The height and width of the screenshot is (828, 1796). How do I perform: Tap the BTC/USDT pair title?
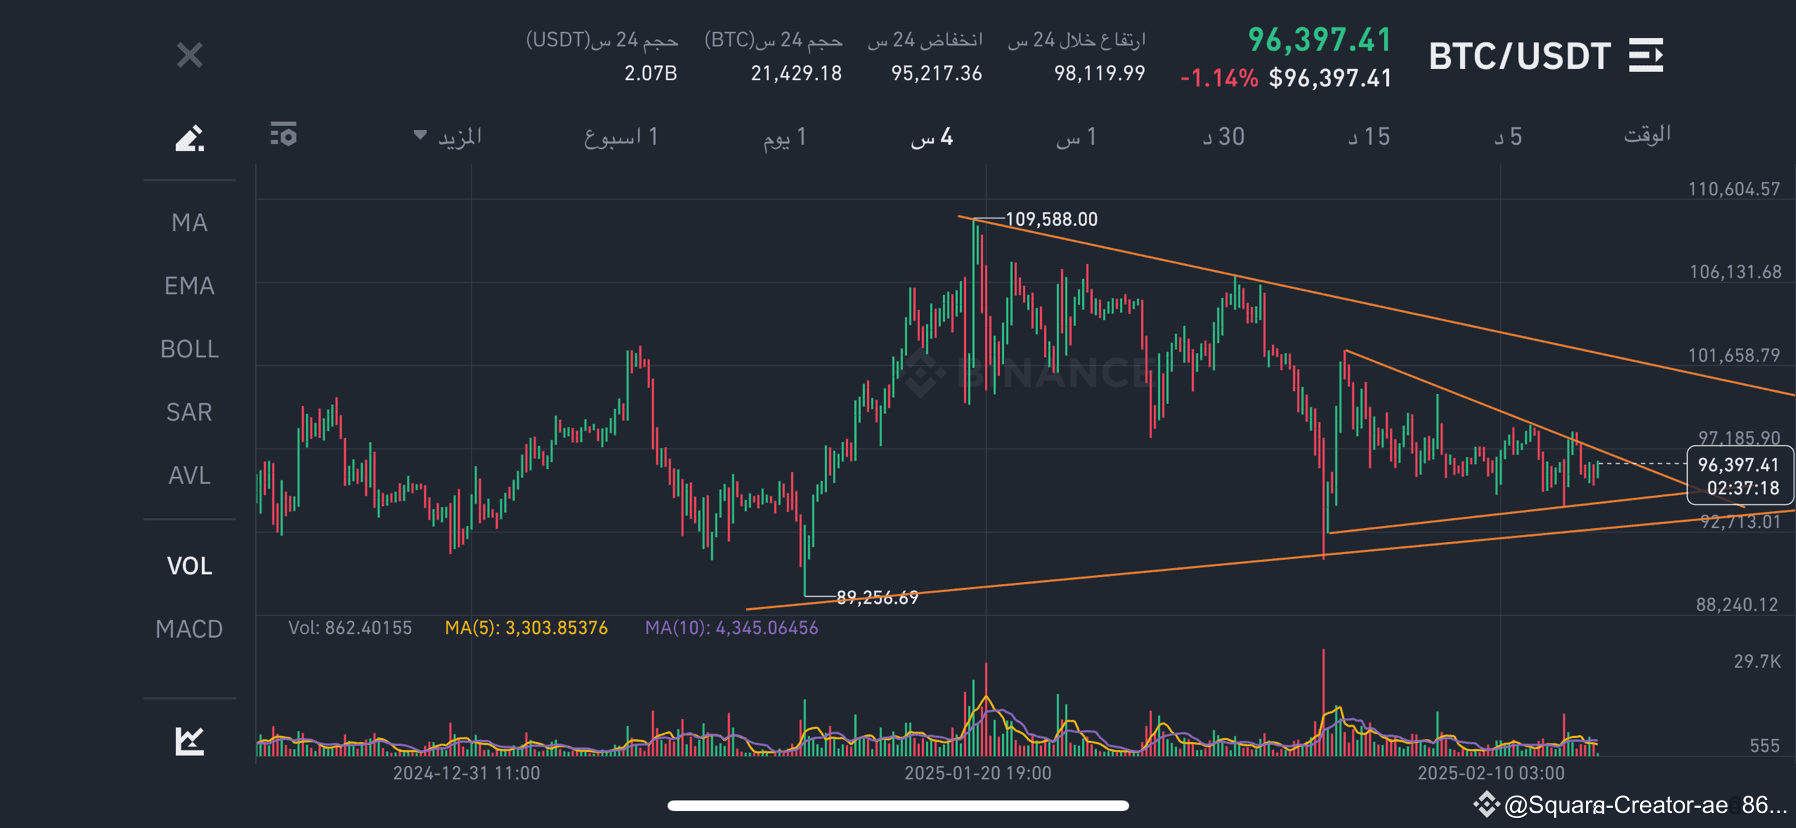point(1519,56)
